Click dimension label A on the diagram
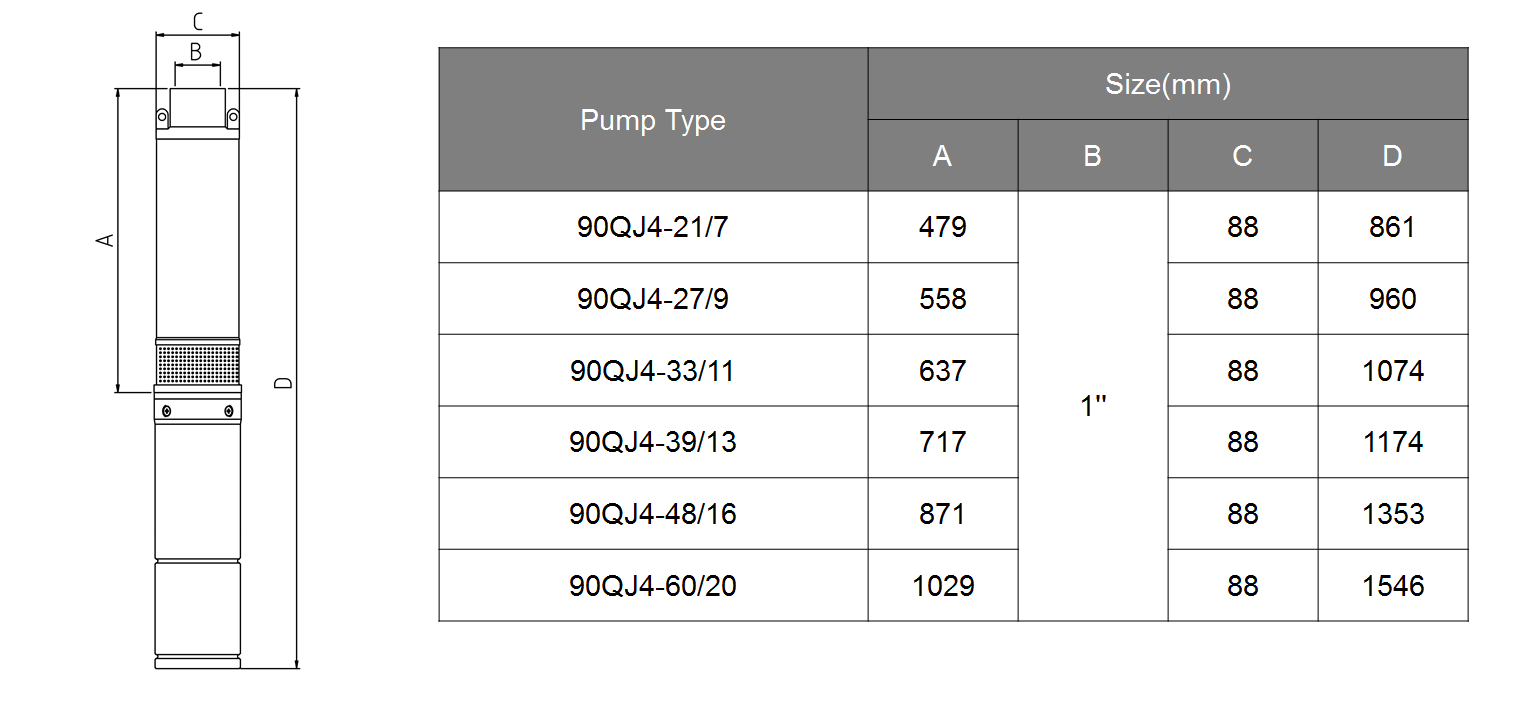Image resolution: width=1532 pixels, height=719 pixels. (x=104, y=240)
